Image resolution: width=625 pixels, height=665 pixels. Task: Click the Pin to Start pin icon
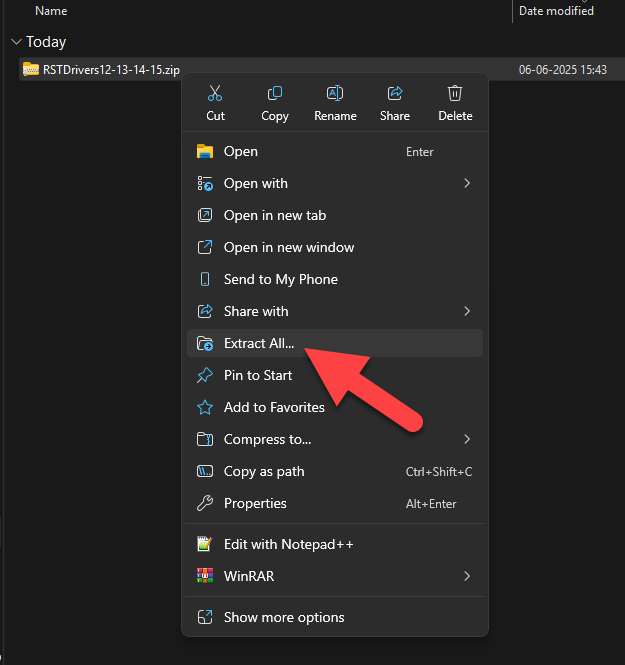coord(205,375)
